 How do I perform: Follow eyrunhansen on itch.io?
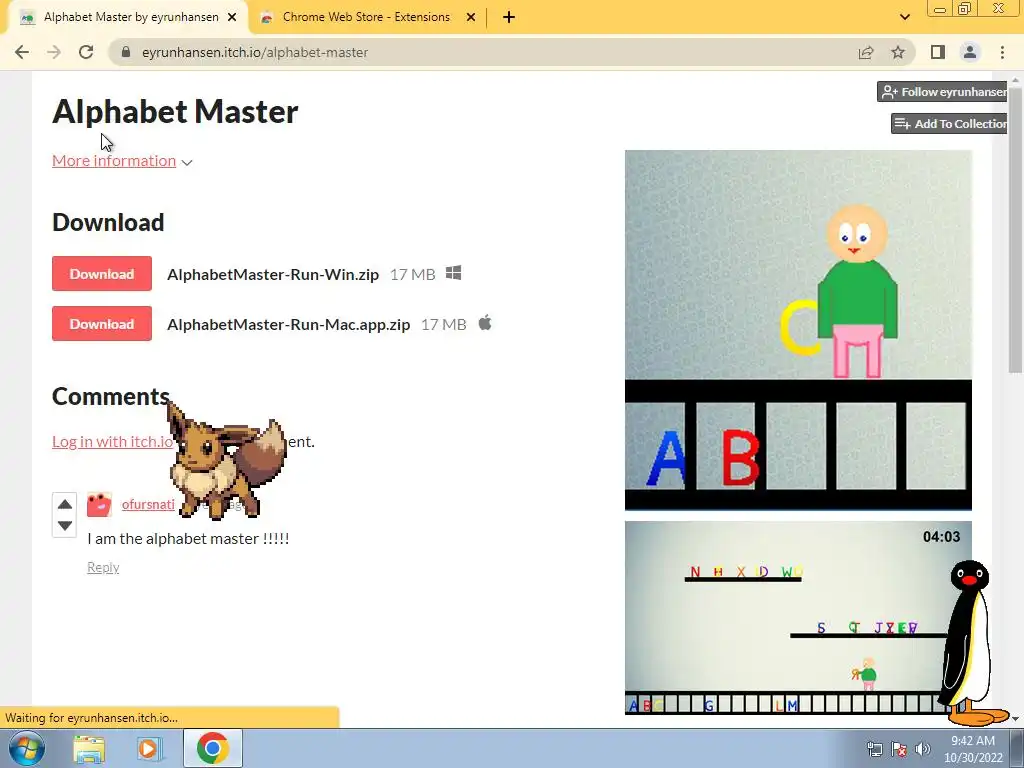click(x=942, y=92)
